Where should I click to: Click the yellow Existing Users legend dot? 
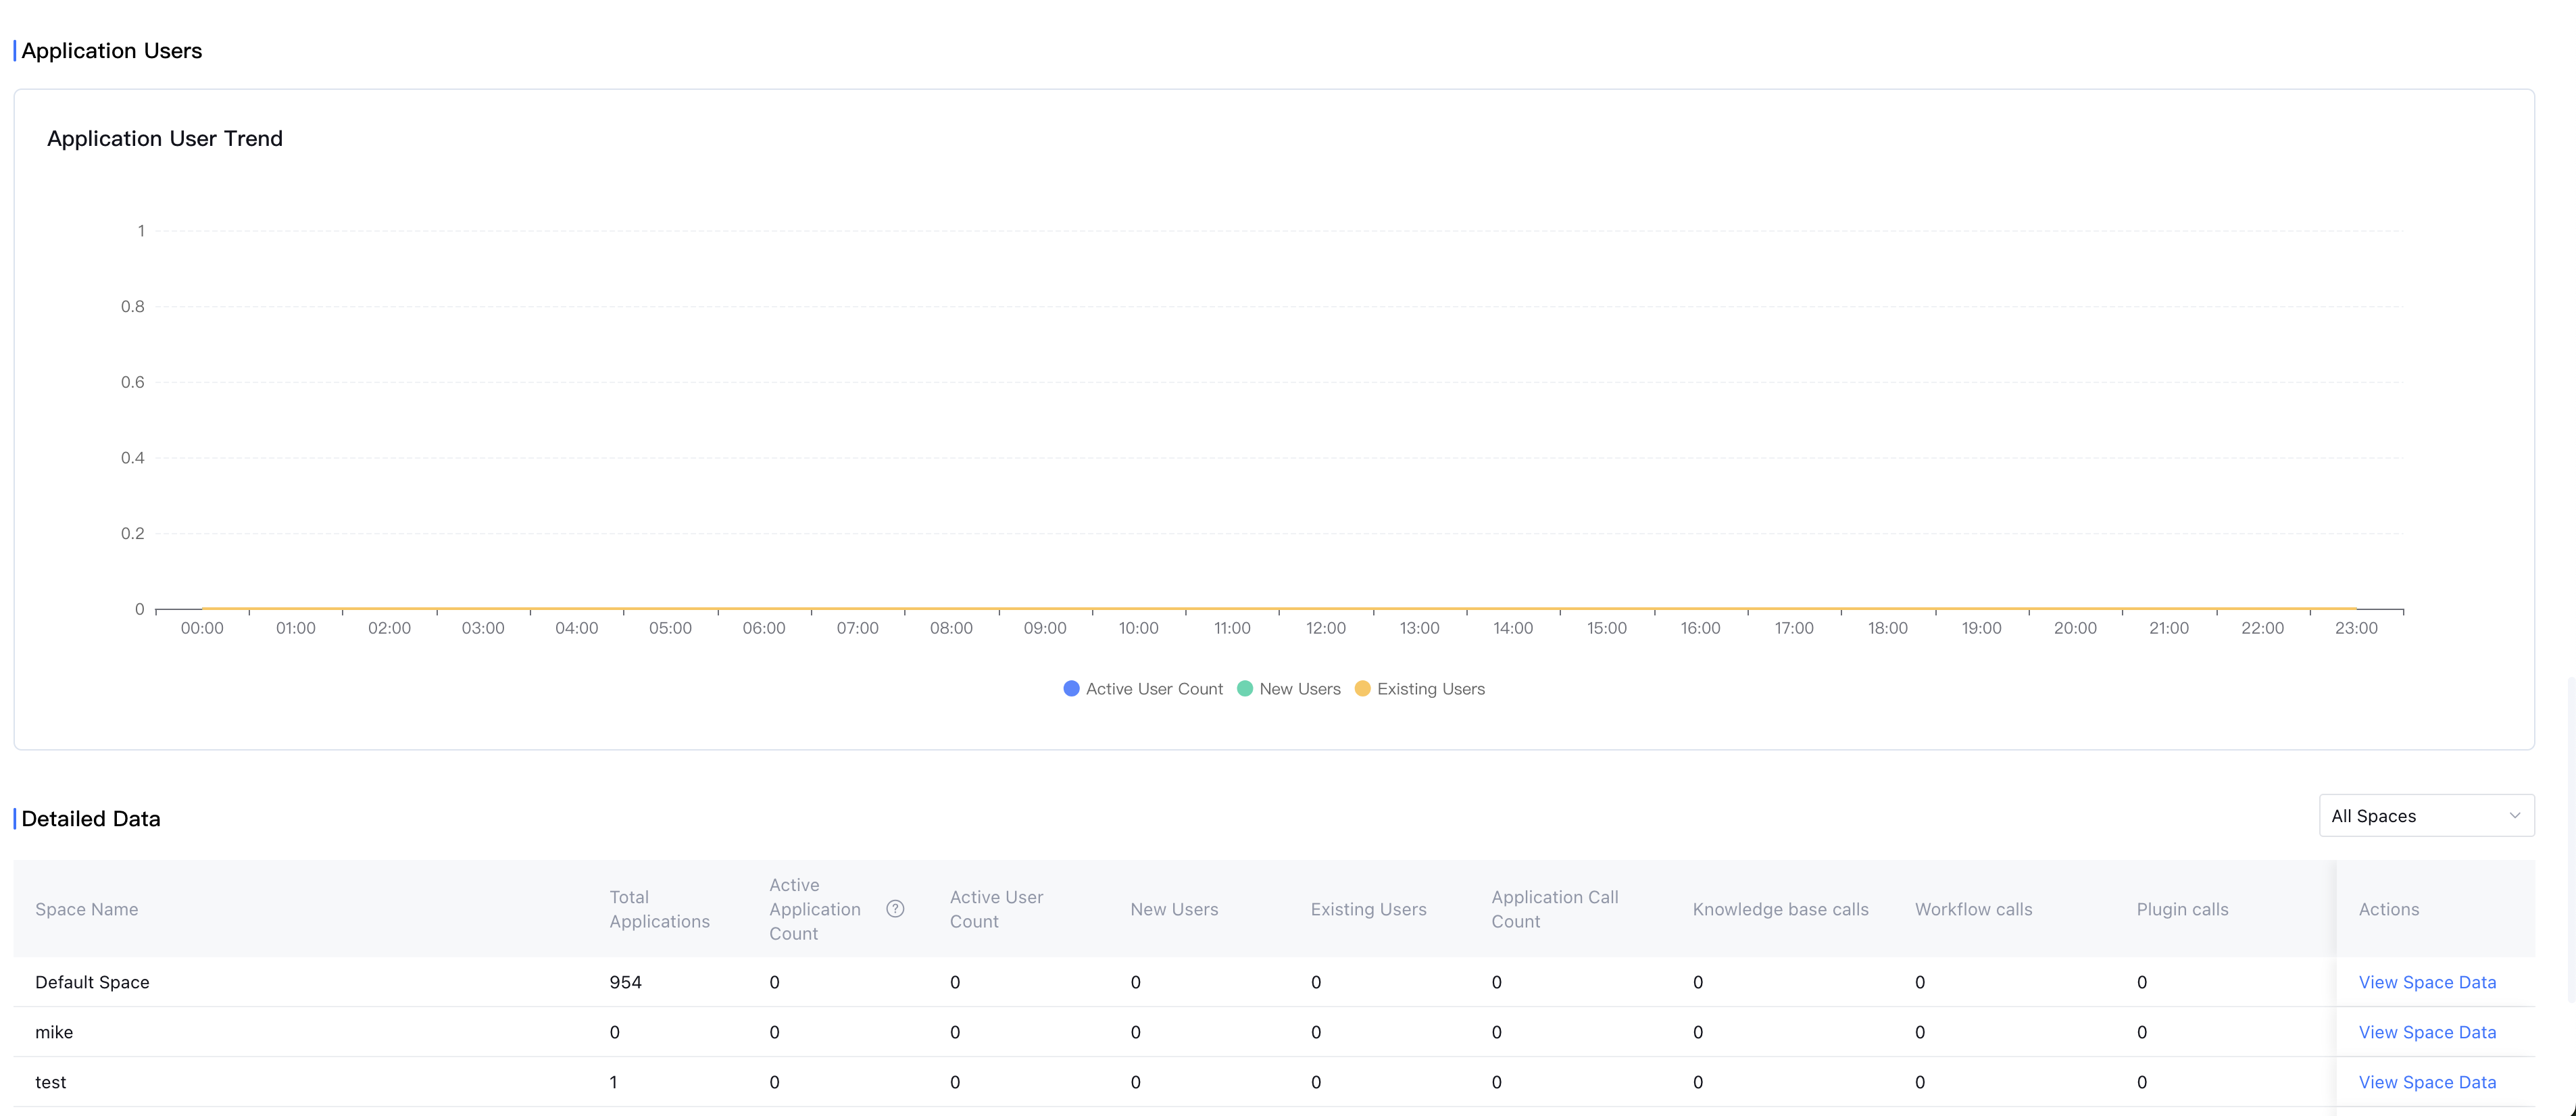point(1362,689)
